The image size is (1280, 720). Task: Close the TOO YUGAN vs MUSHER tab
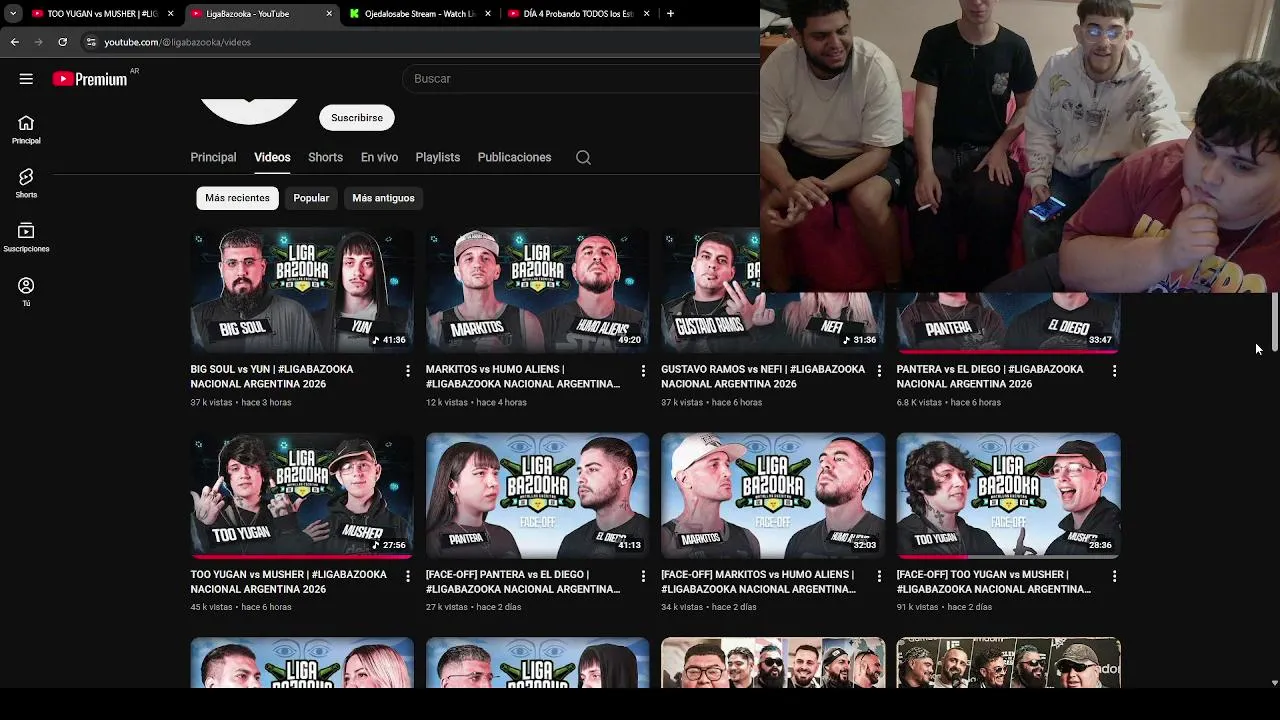point(170,14)
